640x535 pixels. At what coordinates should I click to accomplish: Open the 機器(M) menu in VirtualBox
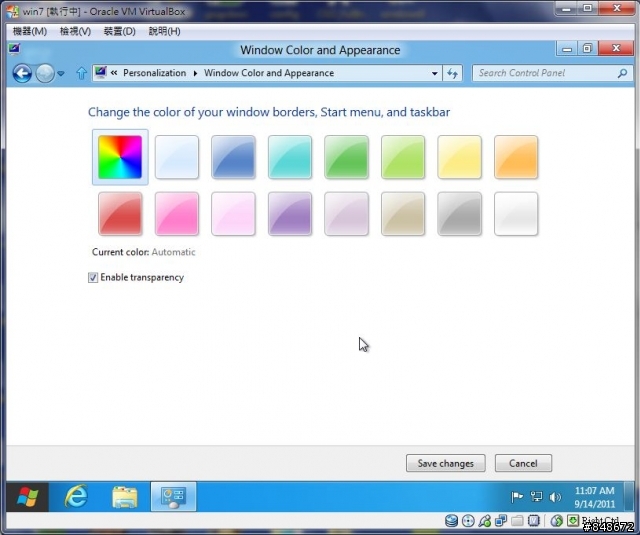[x=30, y=31]
